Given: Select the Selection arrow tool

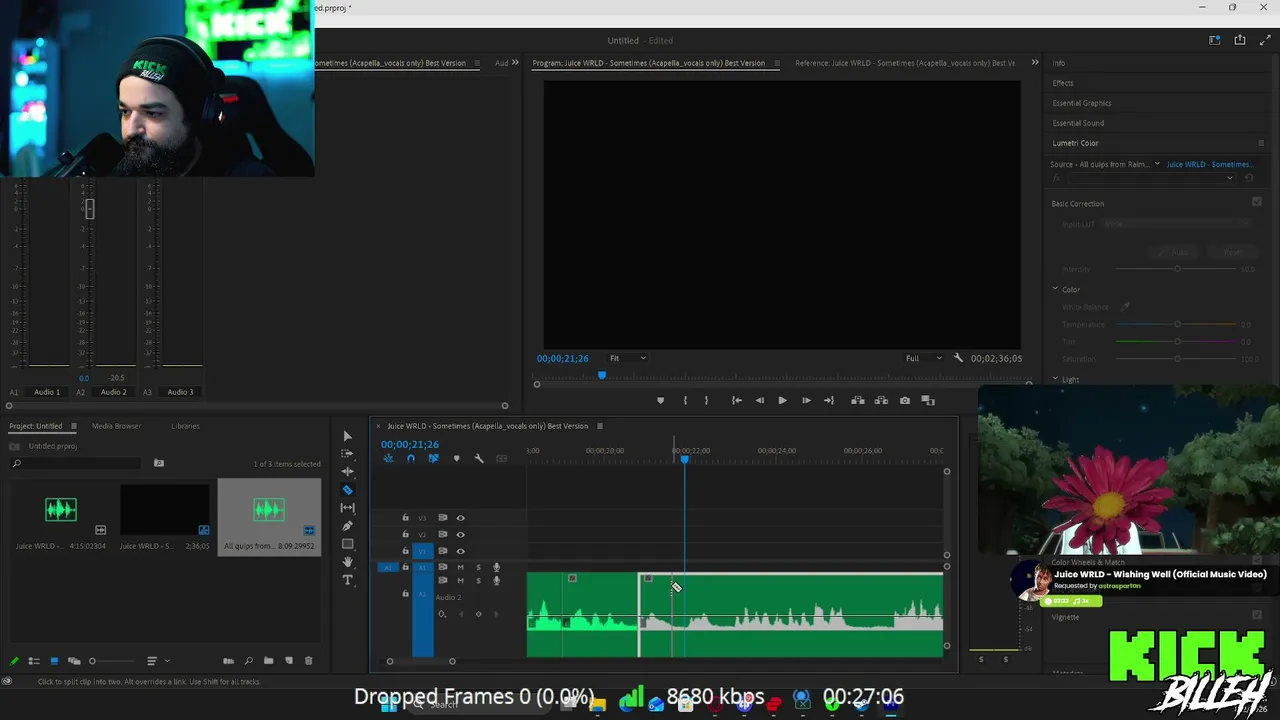Looking at the screenshot, I should pos(347,436).
